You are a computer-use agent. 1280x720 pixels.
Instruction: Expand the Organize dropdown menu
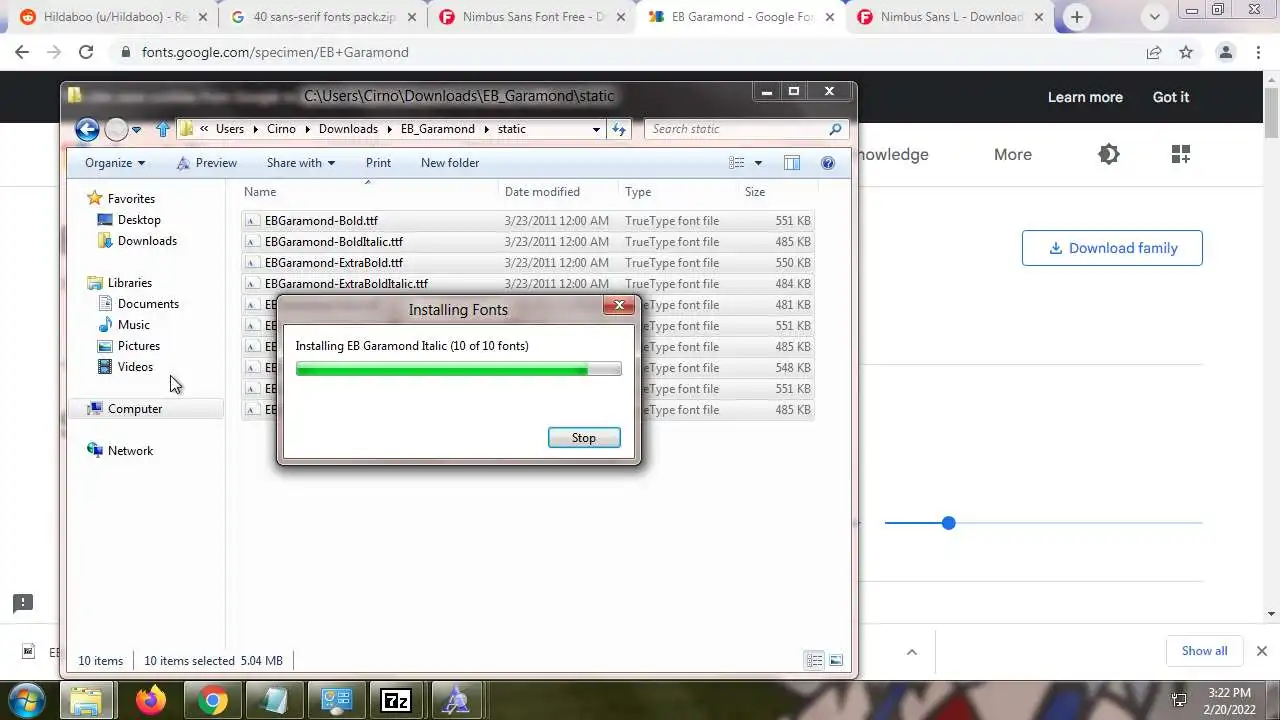115,163
